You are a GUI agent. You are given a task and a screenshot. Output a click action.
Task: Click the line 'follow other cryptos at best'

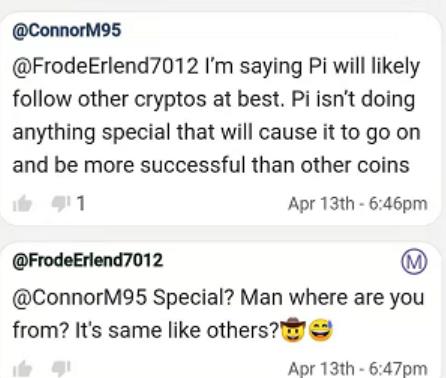click(x=149, y=99)
